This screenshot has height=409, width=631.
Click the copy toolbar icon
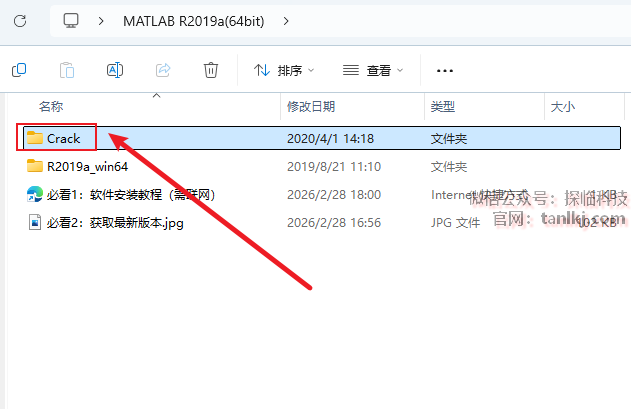coord(19,70)
